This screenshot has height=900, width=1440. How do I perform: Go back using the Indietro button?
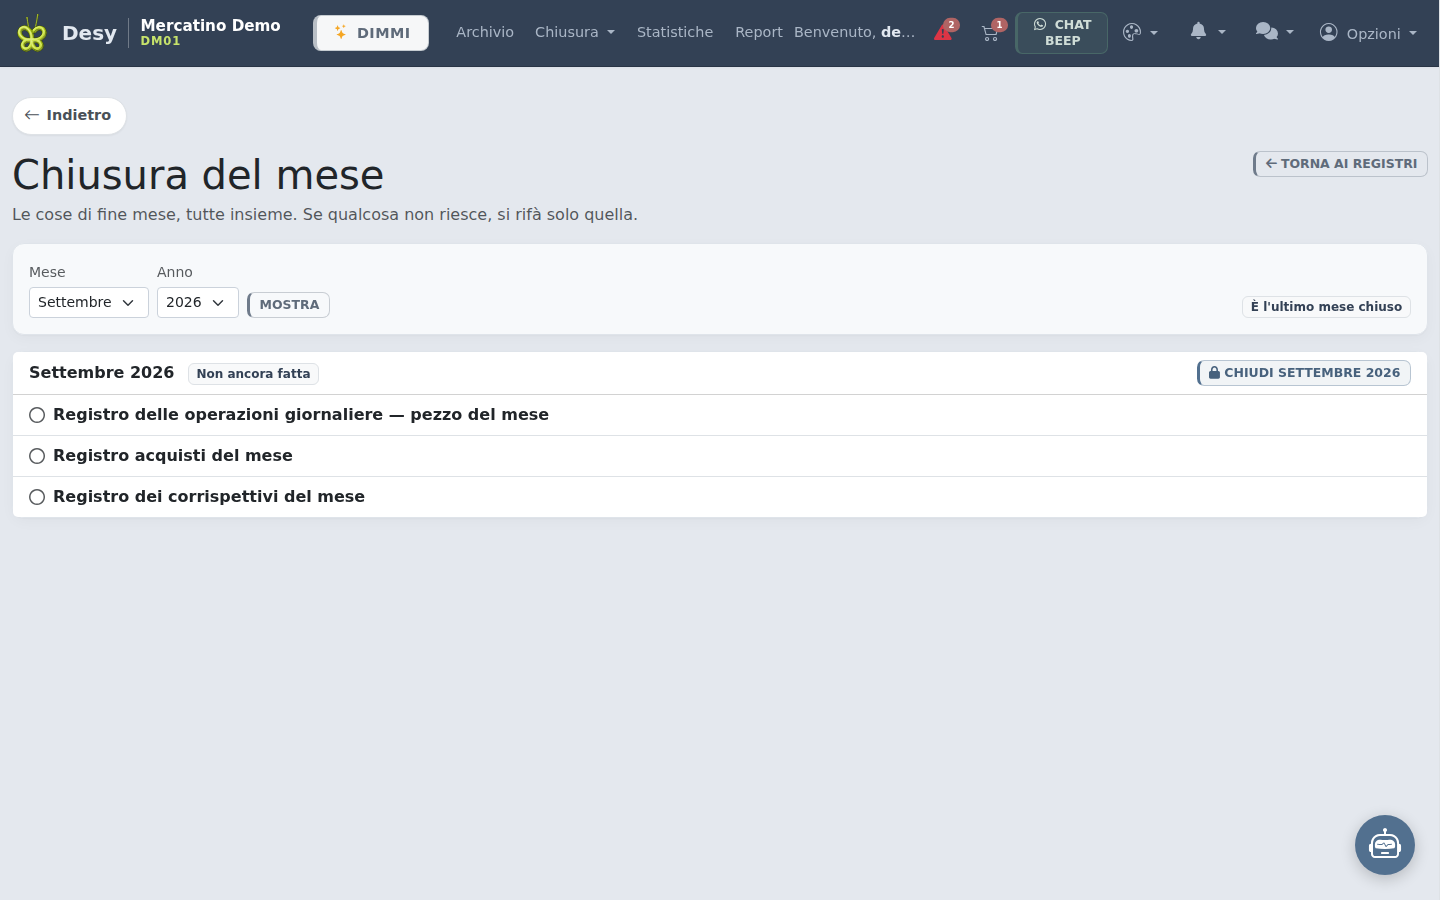coord(69,115)
